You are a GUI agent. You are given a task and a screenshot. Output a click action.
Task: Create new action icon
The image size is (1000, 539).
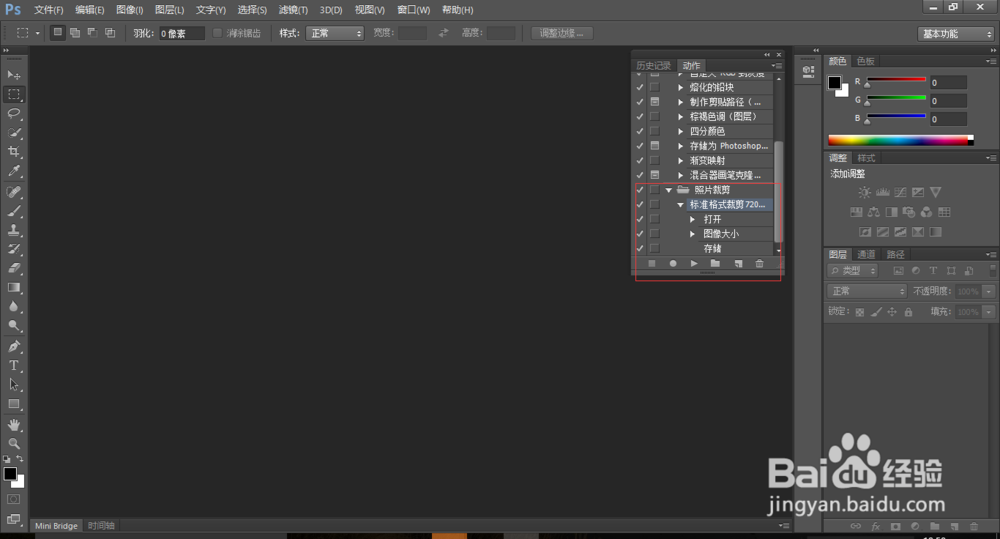point(738,263)
